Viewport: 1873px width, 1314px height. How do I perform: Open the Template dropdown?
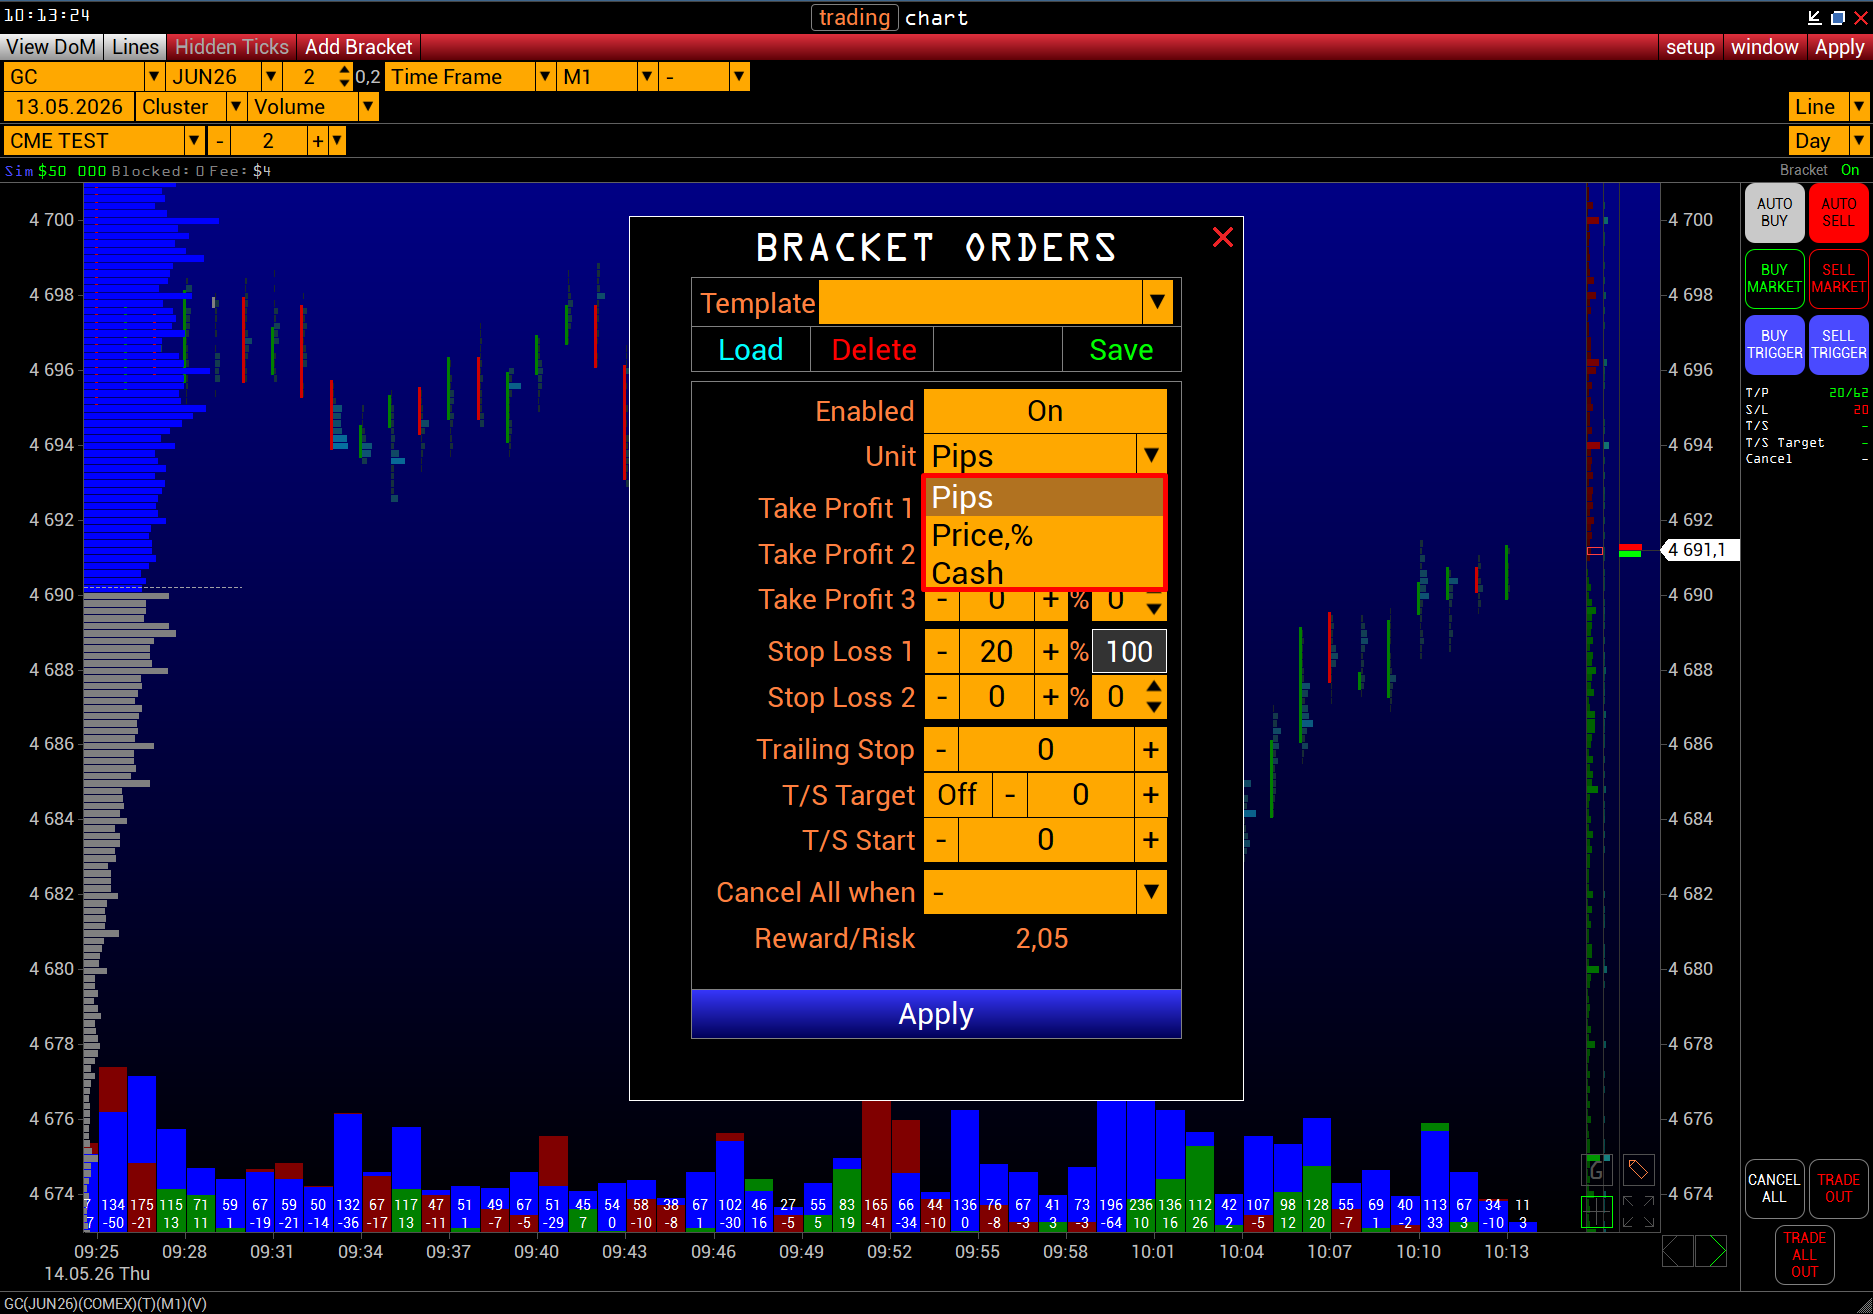(1157, 302)
